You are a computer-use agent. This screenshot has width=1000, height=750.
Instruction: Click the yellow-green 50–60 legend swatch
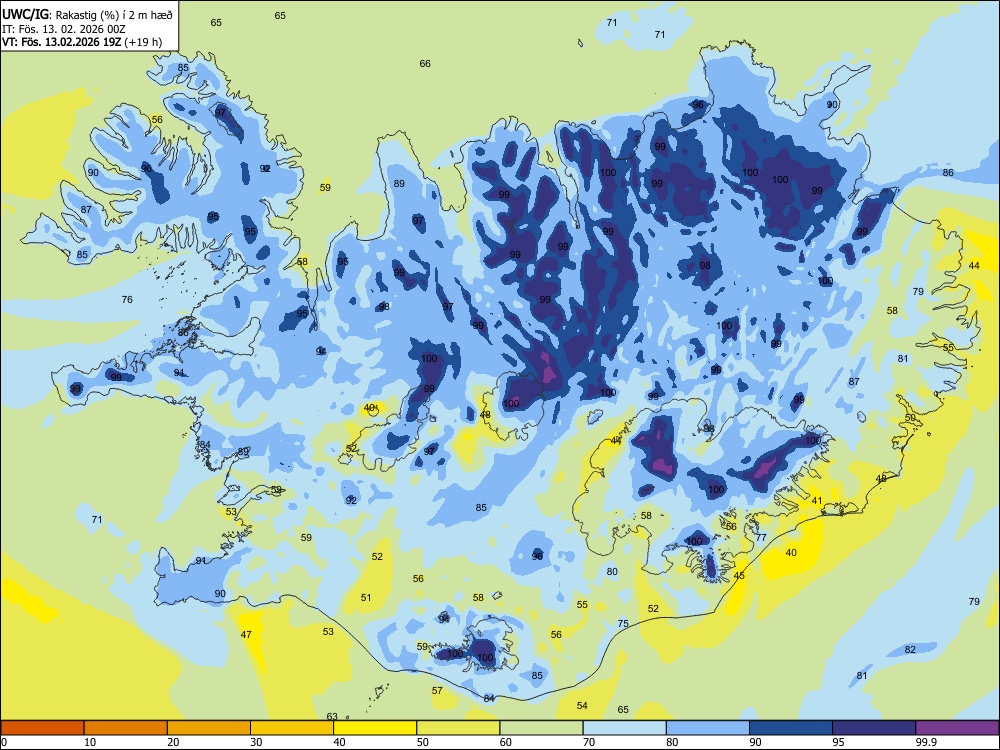point(458,728)
